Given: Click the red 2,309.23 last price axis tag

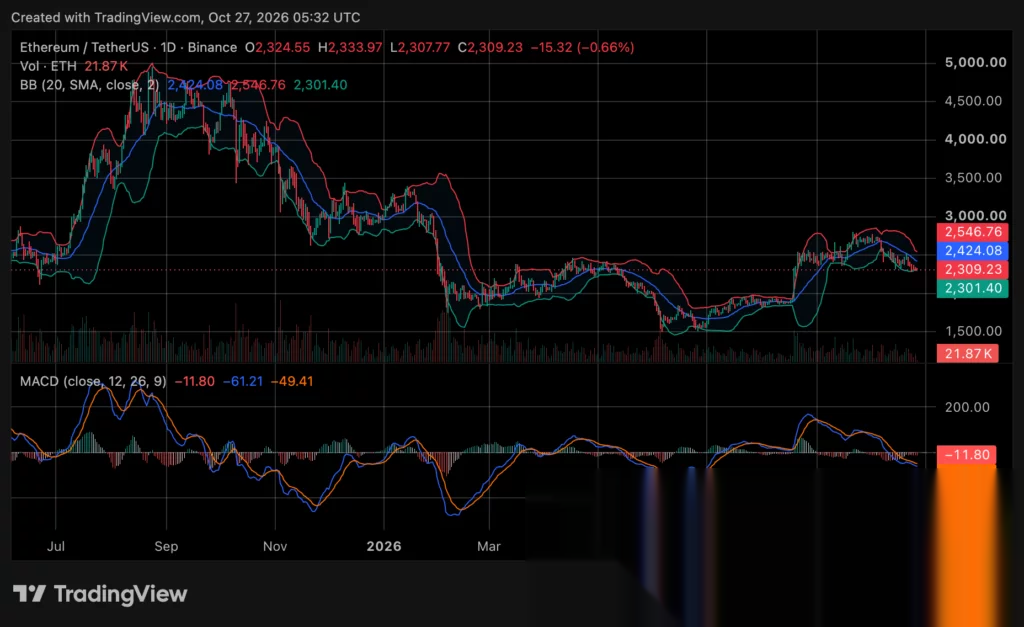Looking at the screenshot, I should 972,270.
